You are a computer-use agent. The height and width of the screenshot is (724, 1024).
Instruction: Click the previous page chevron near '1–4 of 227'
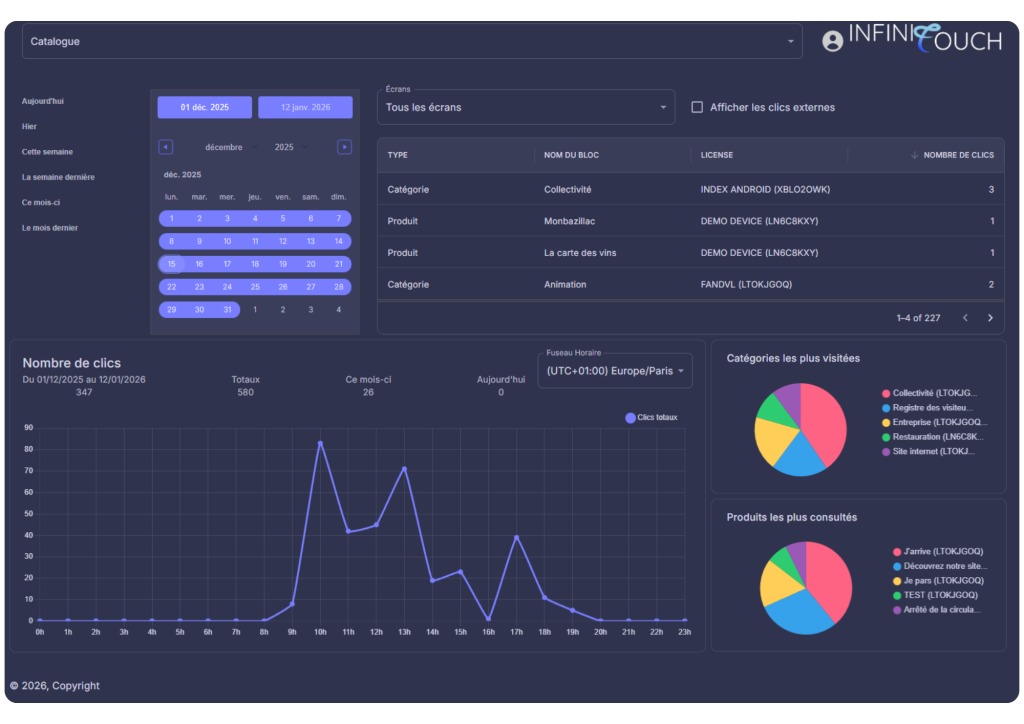pos(965,317)
